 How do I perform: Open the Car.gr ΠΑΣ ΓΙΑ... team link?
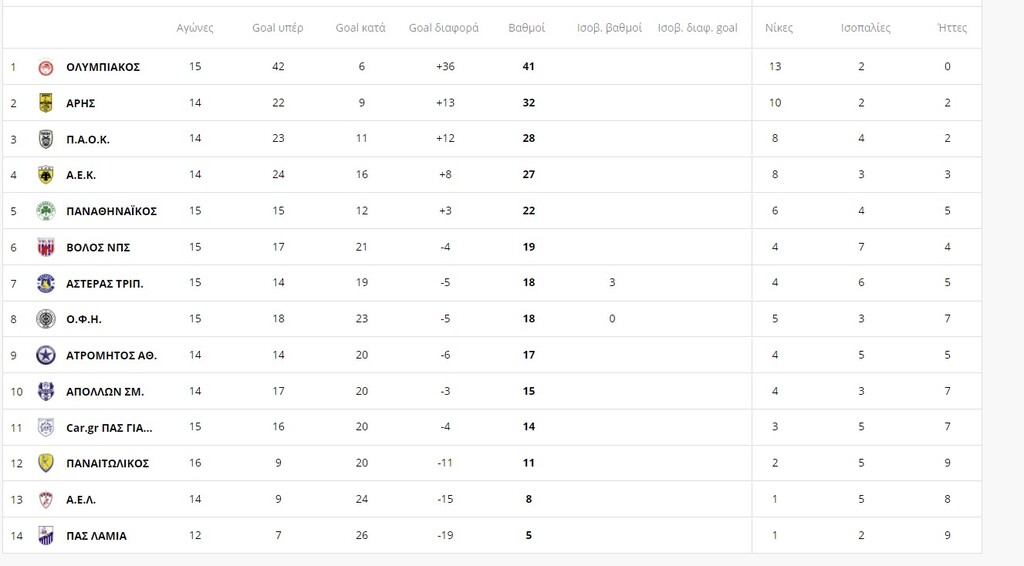click(x=109, y=428)
